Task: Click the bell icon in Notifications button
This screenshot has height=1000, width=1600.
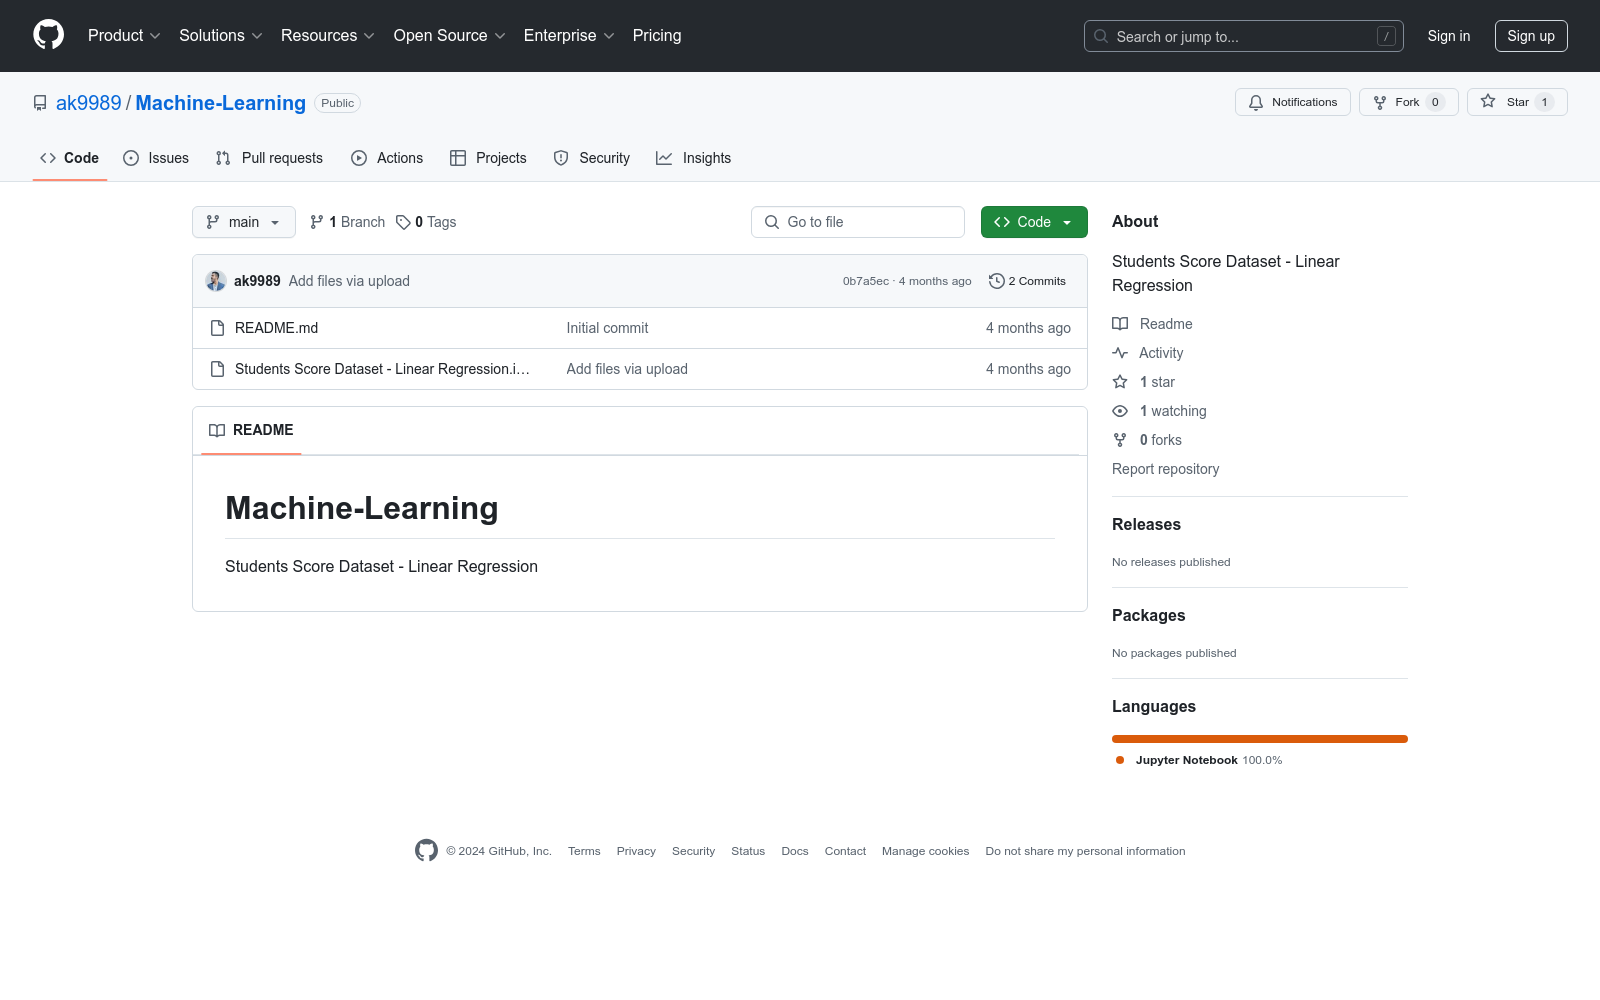Action: [x=1256, y=102]
